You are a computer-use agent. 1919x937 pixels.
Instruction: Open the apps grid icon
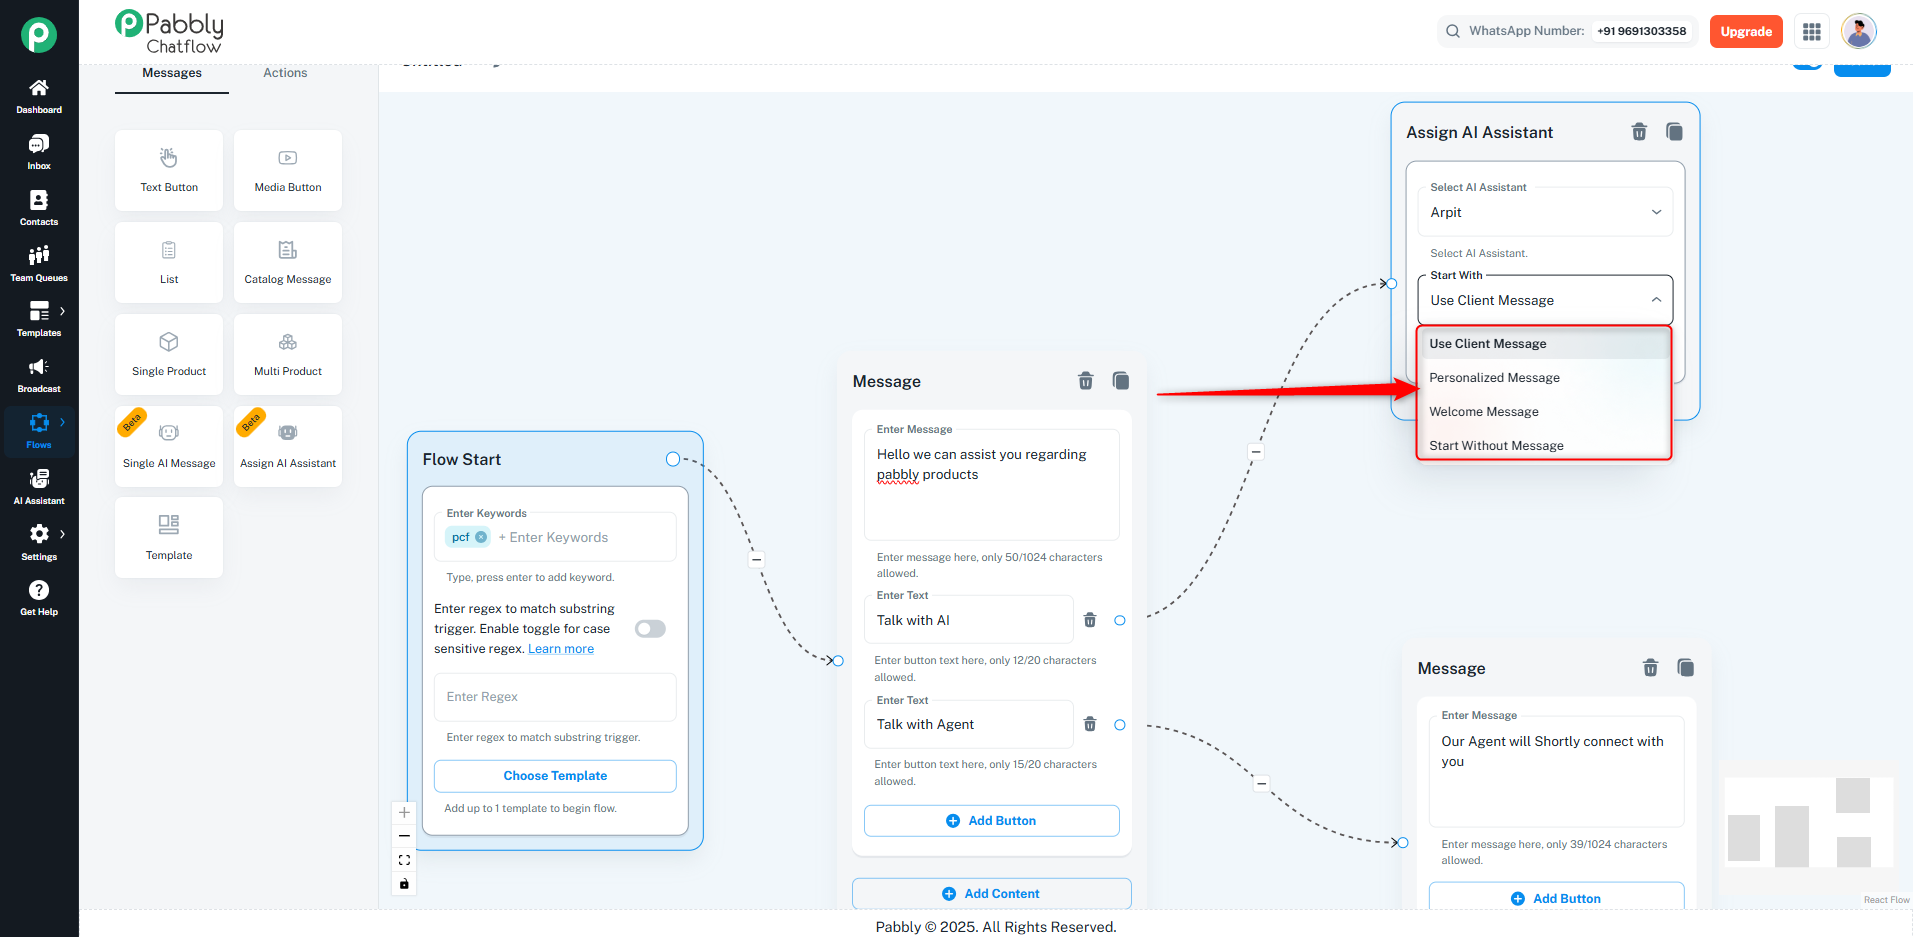pyautogui.click(x=1811, y=32)
